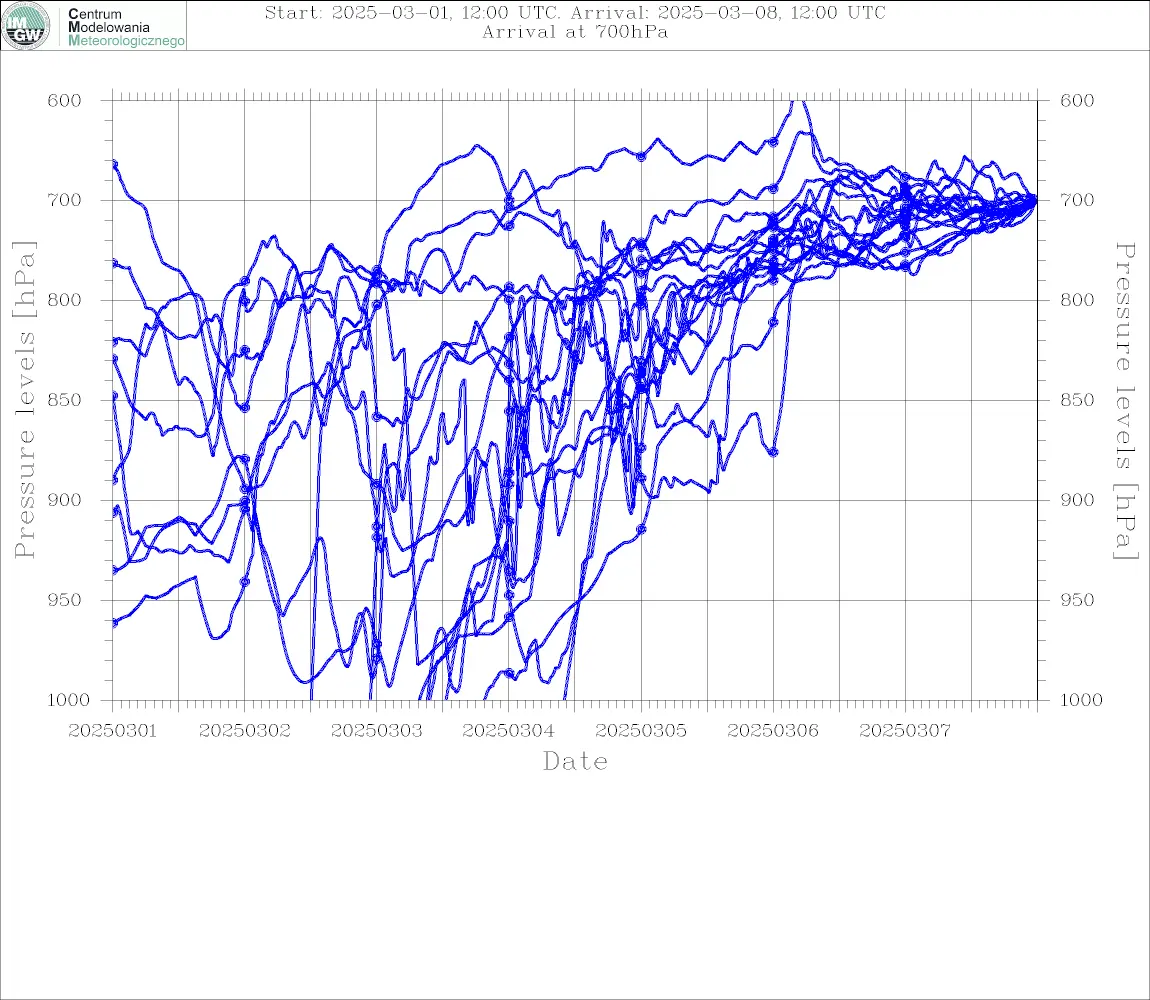Click the right axis label 800
1150x1000 pixels.
pos(1077,300)
